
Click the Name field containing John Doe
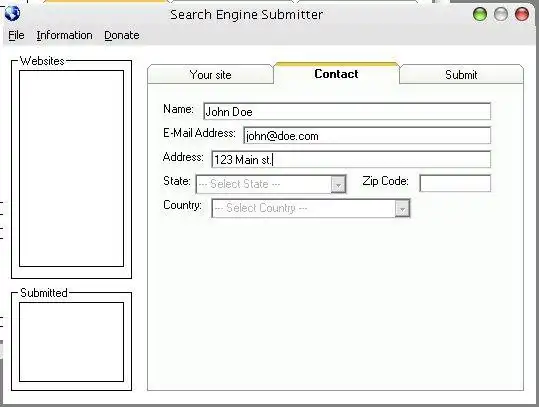(x=347, y=111)
